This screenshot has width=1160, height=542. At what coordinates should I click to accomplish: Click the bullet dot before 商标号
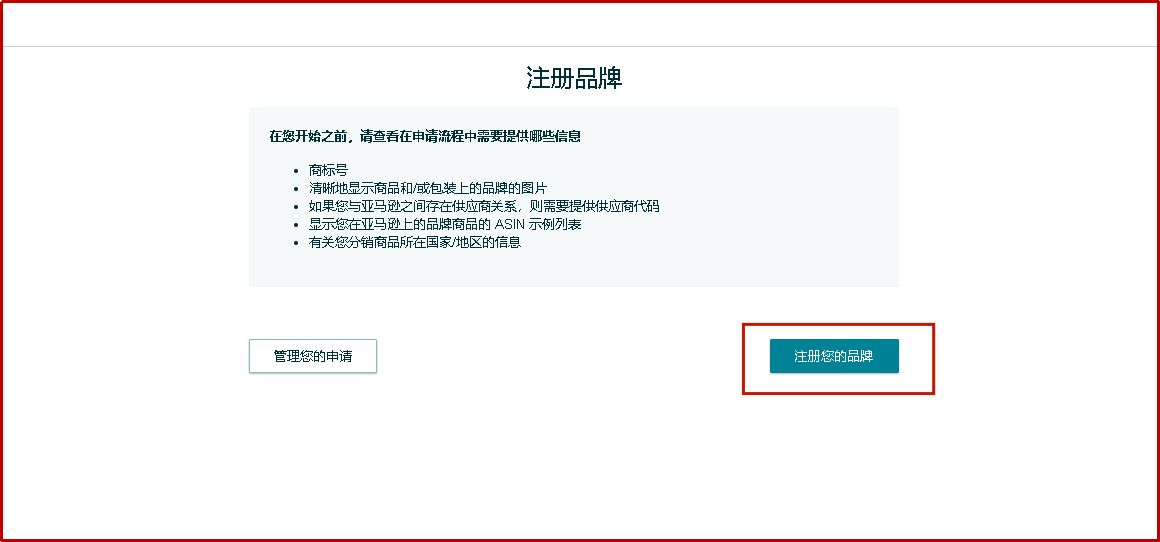296,171
